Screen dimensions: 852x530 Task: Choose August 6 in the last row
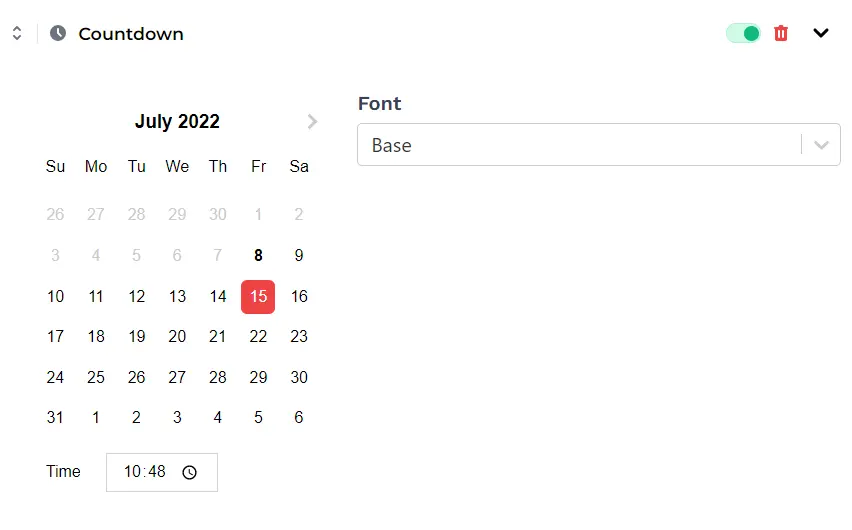[299, 417]
